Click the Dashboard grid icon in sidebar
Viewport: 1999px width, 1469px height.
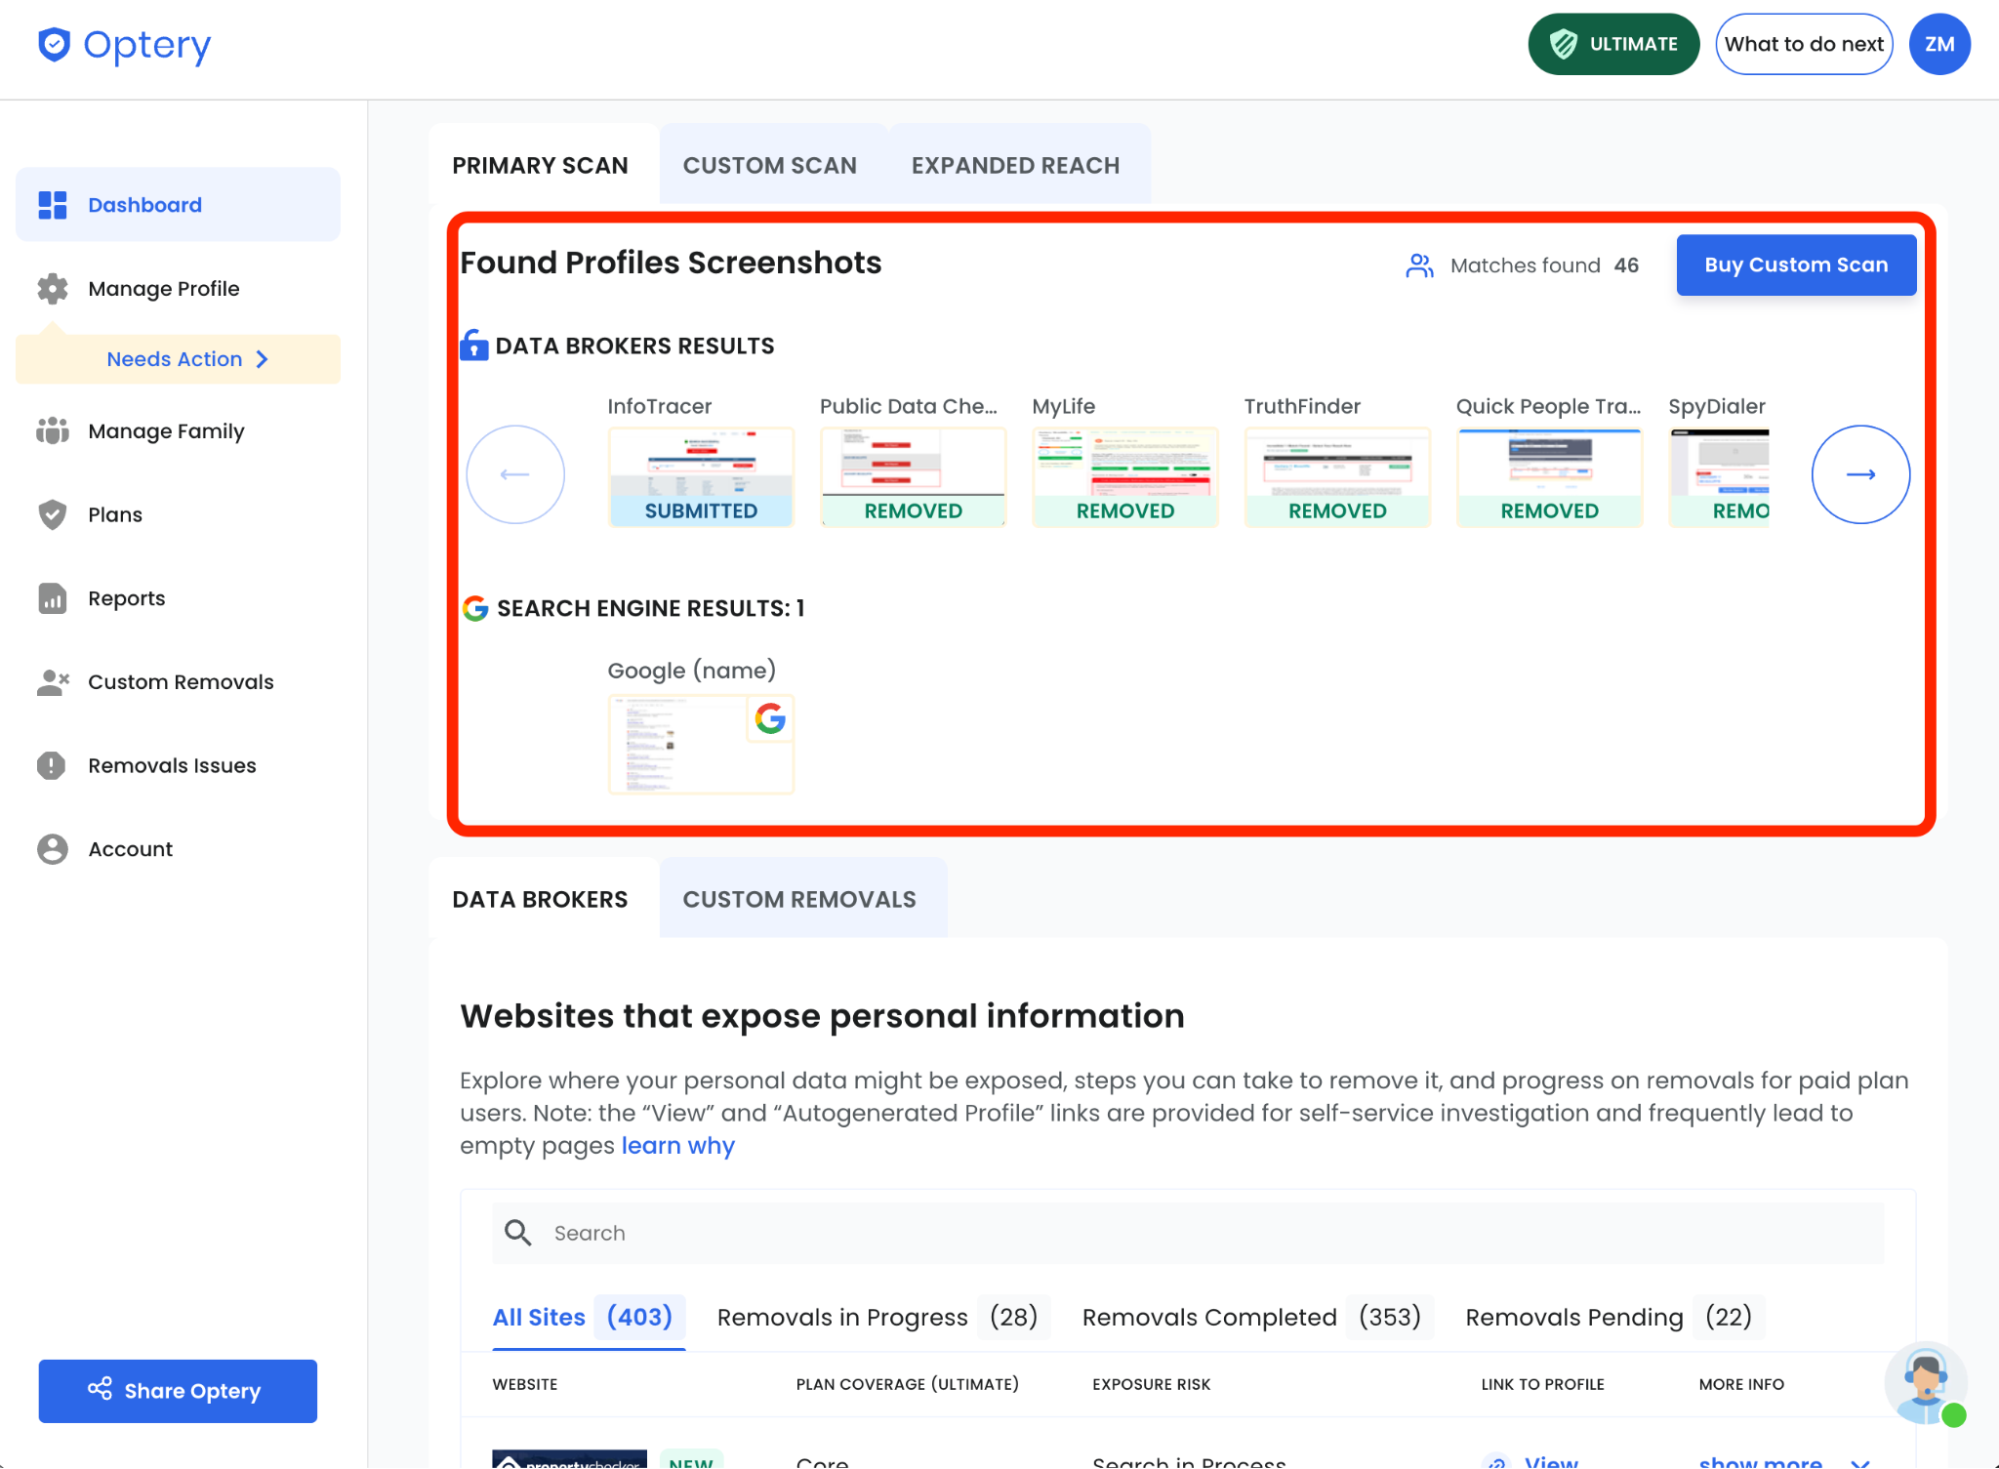coord(52,205)
